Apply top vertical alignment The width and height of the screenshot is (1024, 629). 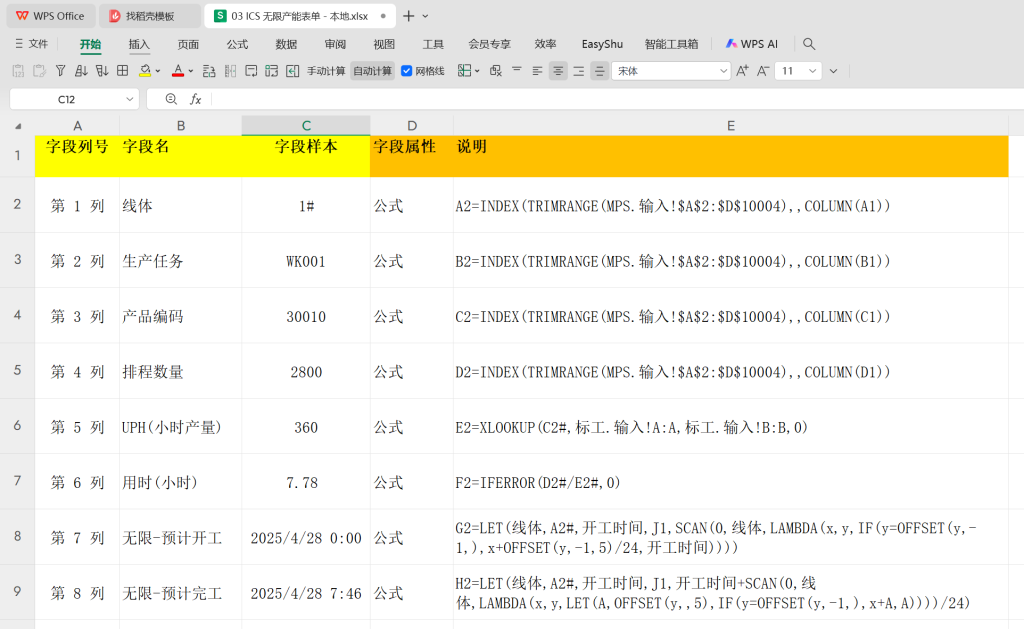click(x=517, y=71)
